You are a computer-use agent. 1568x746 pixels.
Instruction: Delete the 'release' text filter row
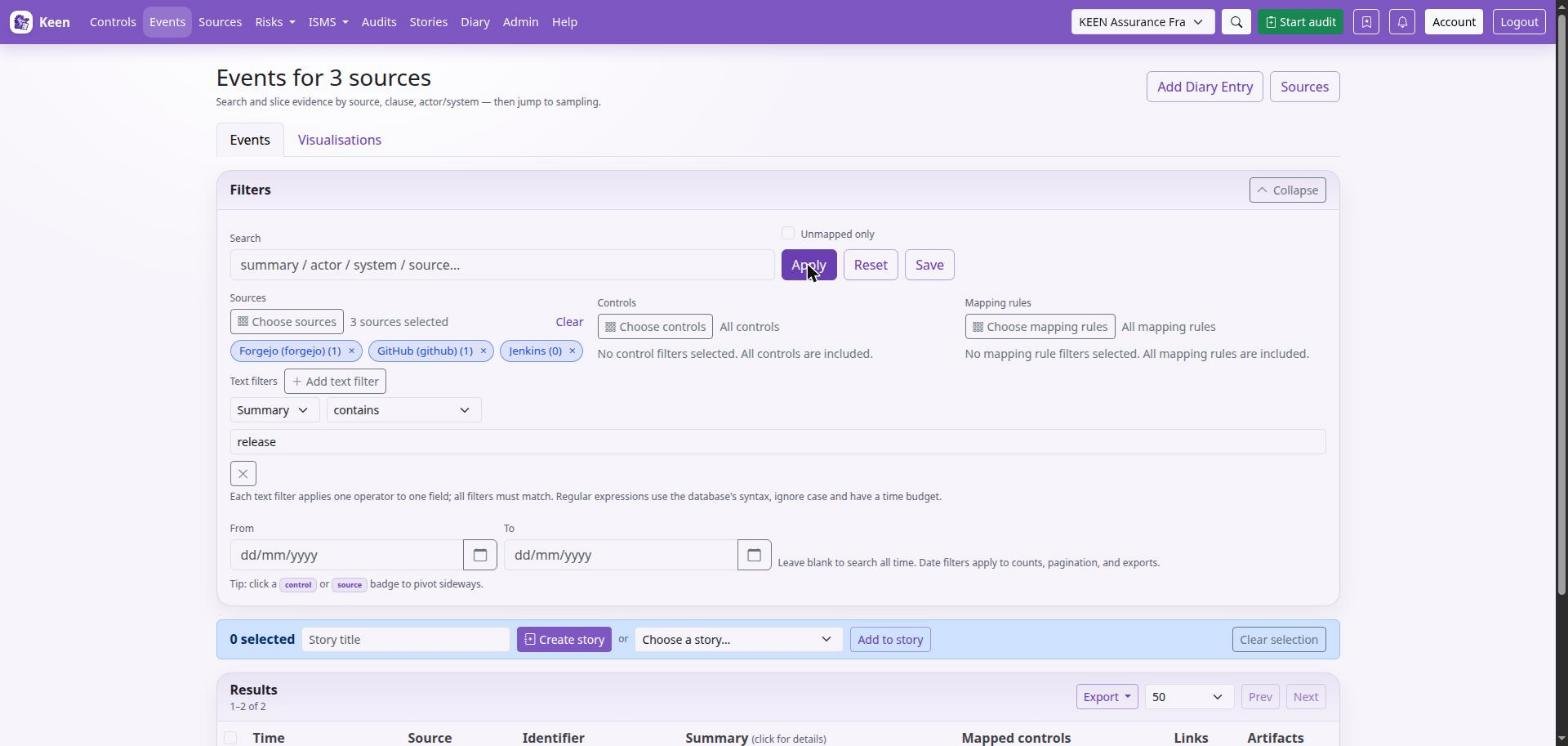click(x=243, y=473)
